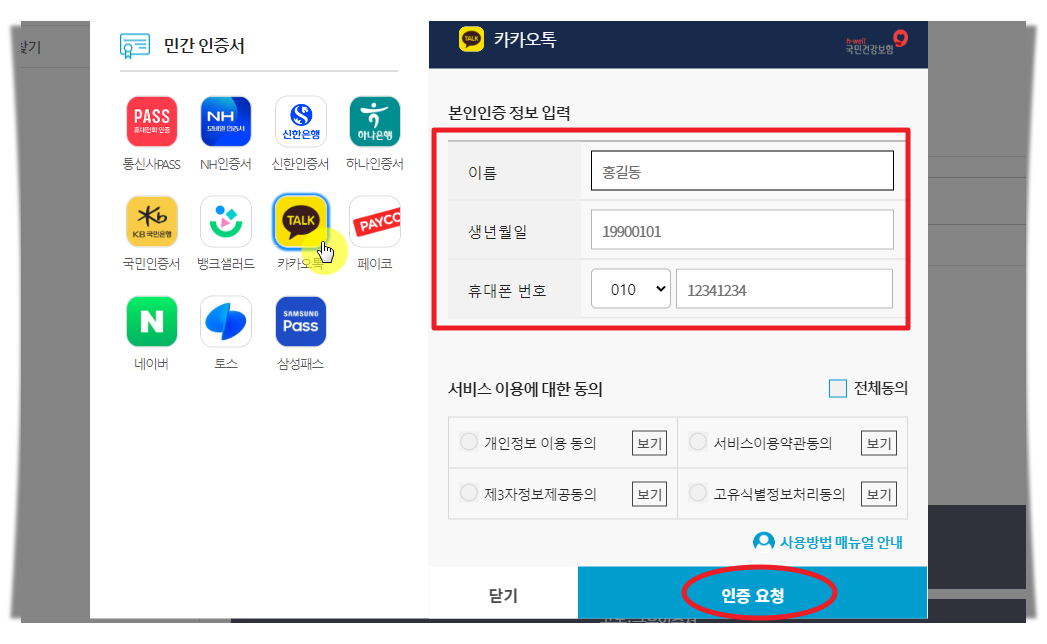Select the KB 국민인증서 icon
The image size is (1047, 644).
(x=152, y=221)
